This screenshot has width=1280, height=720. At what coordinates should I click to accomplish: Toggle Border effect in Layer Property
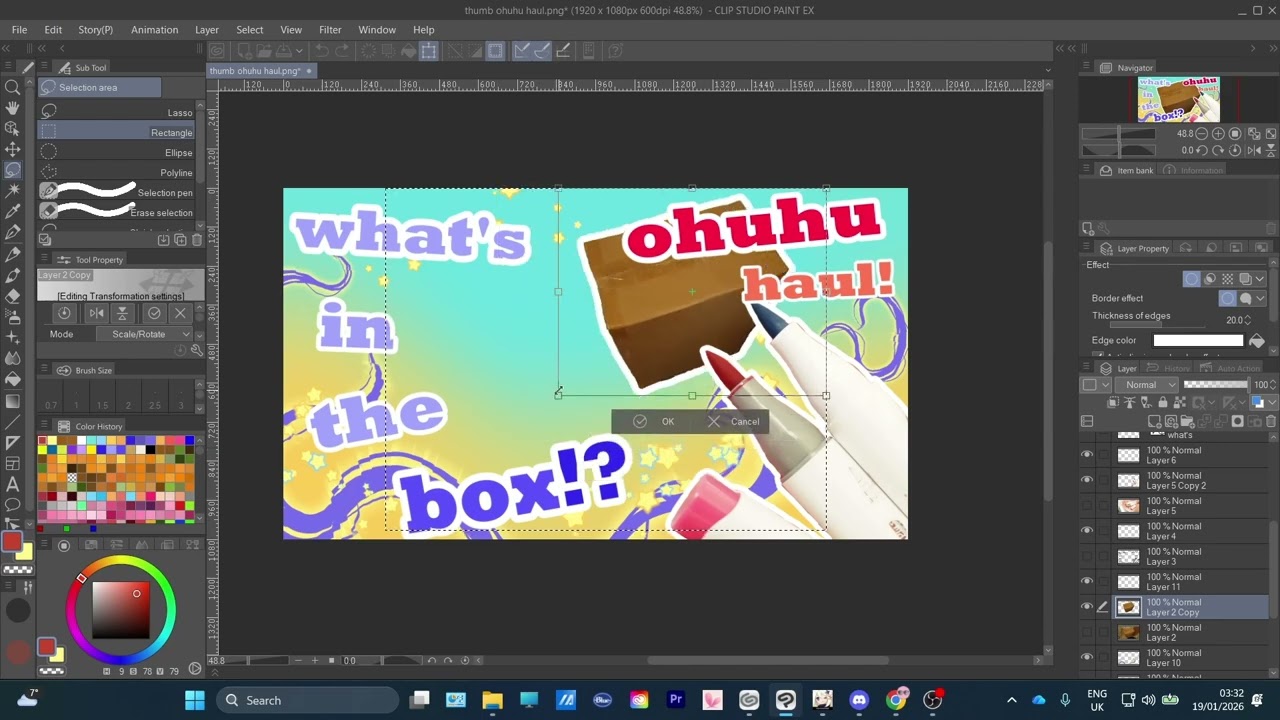tap(1191, 279)
